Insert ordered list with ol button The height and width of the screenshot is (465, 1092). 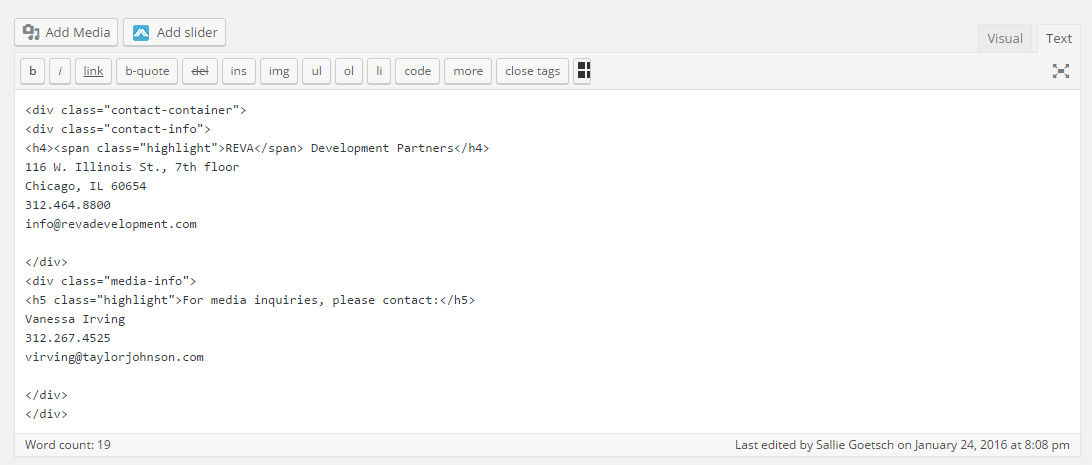coord(349,71)
